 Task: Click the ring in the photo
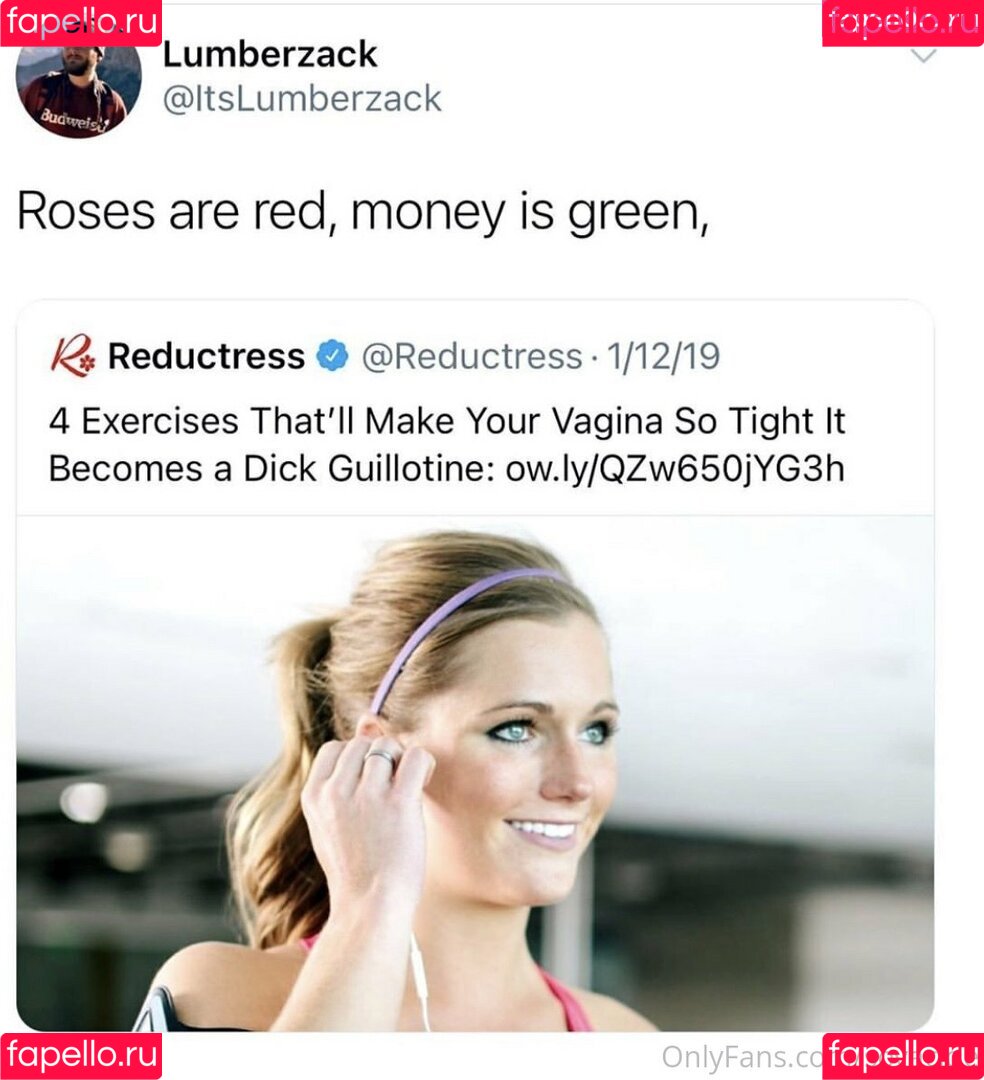(x=381, y=758)
